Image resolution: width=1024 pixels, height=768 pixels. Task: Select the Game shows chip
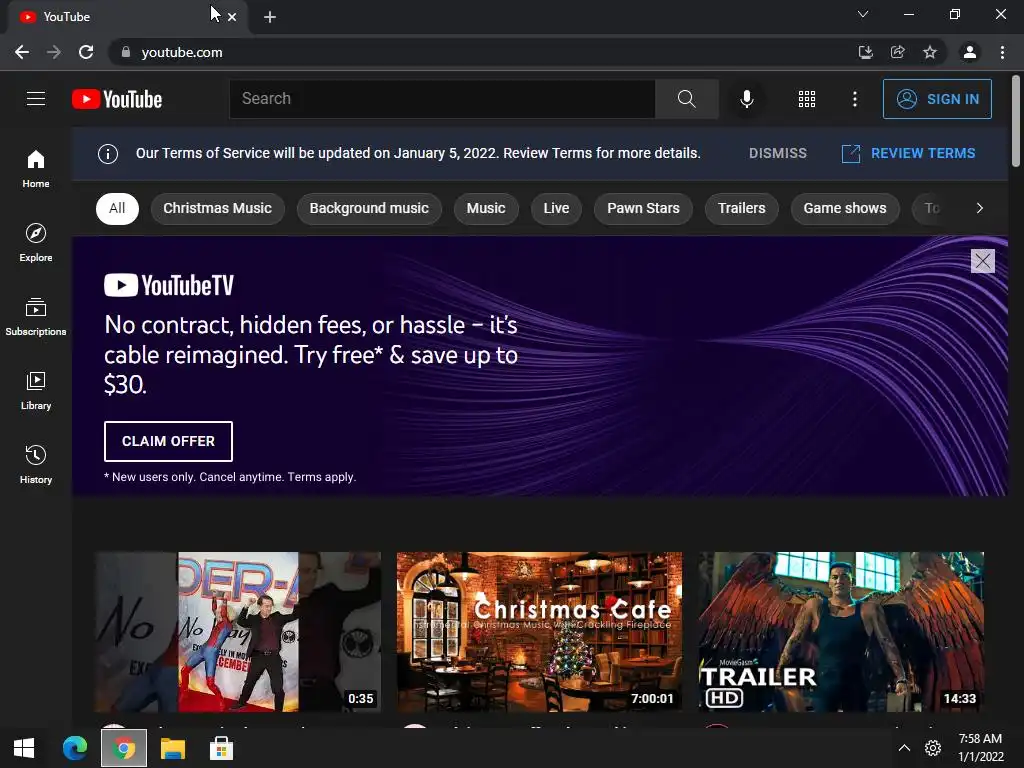coord(844,208)
